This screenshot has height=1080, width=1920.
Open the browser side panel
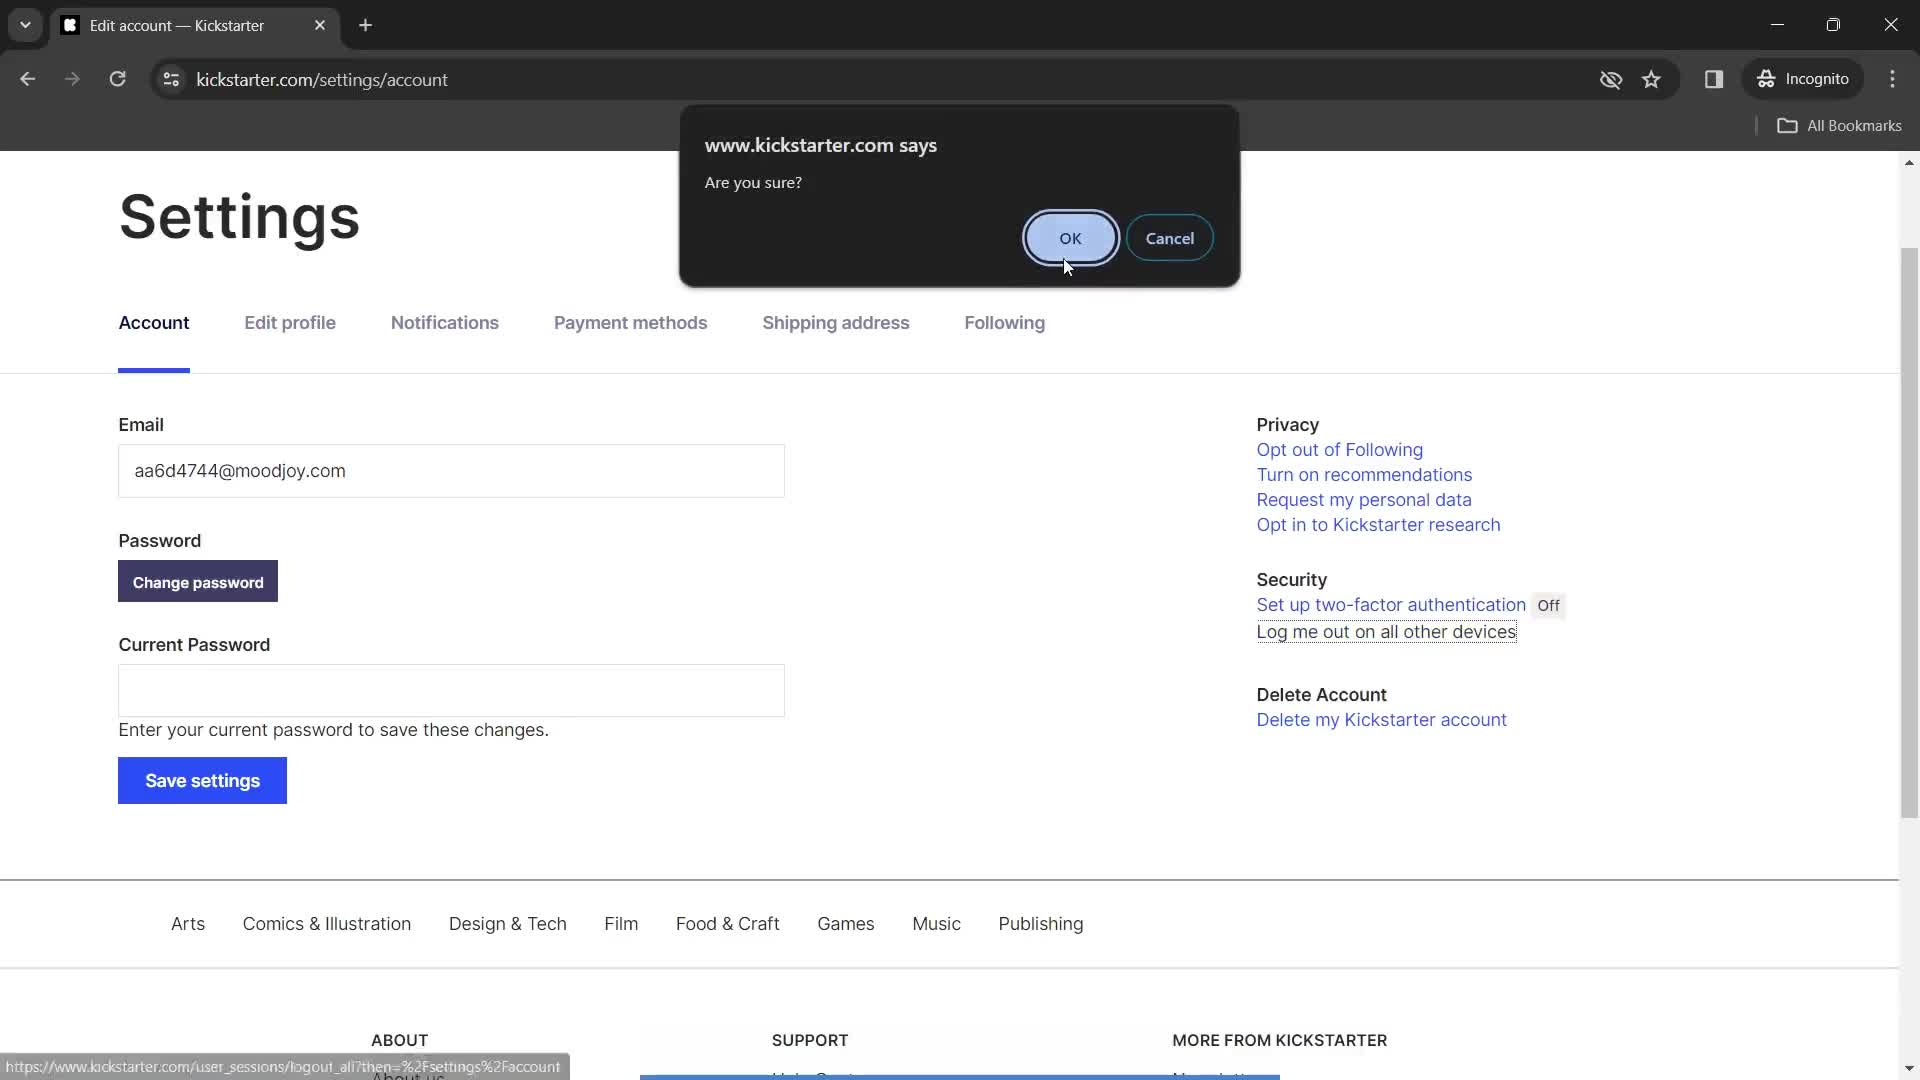click(1713, 79)
